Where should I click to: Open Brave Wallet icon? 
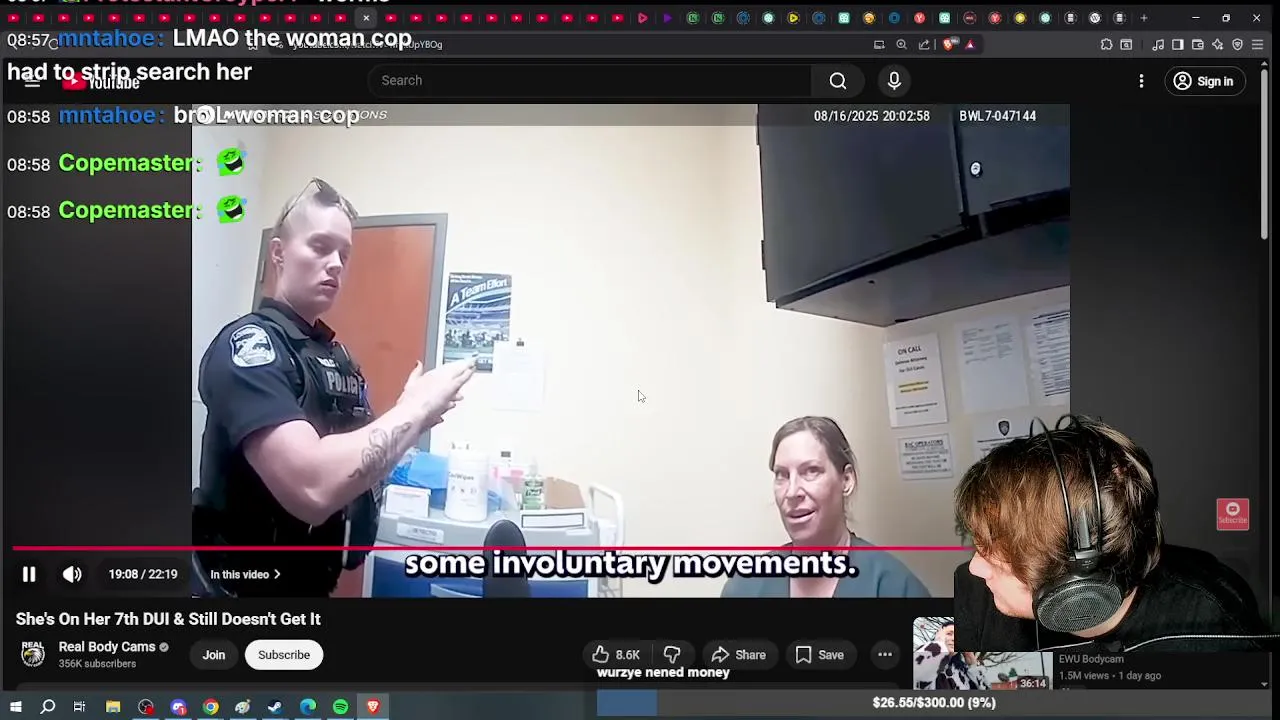click(x=1198, y=44)
